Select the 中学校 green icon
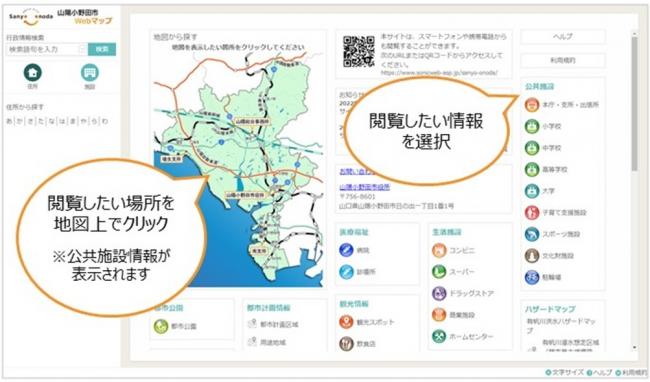The image size is (650, 382). pos(532,148)
